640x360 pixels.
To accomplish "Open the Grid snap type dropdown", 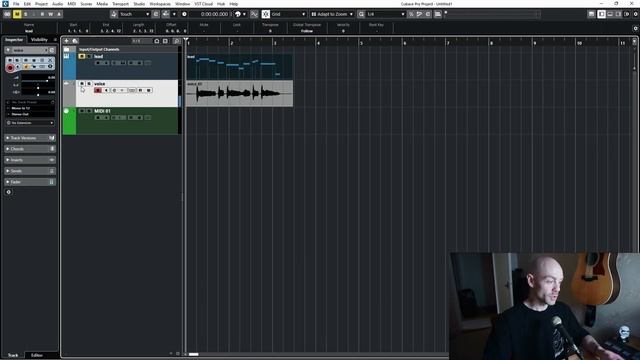I will click(x=288, y=14).
